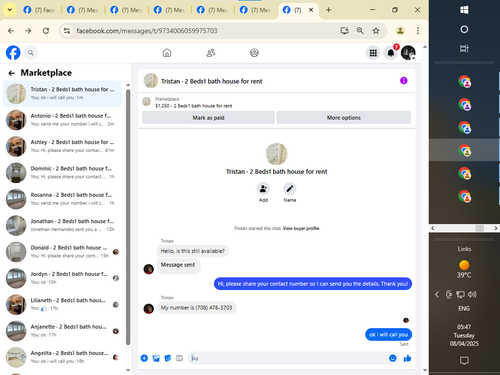Go to the Home feed icon
The height and width of the screenshot is (375, 500).
click(167, 53)
